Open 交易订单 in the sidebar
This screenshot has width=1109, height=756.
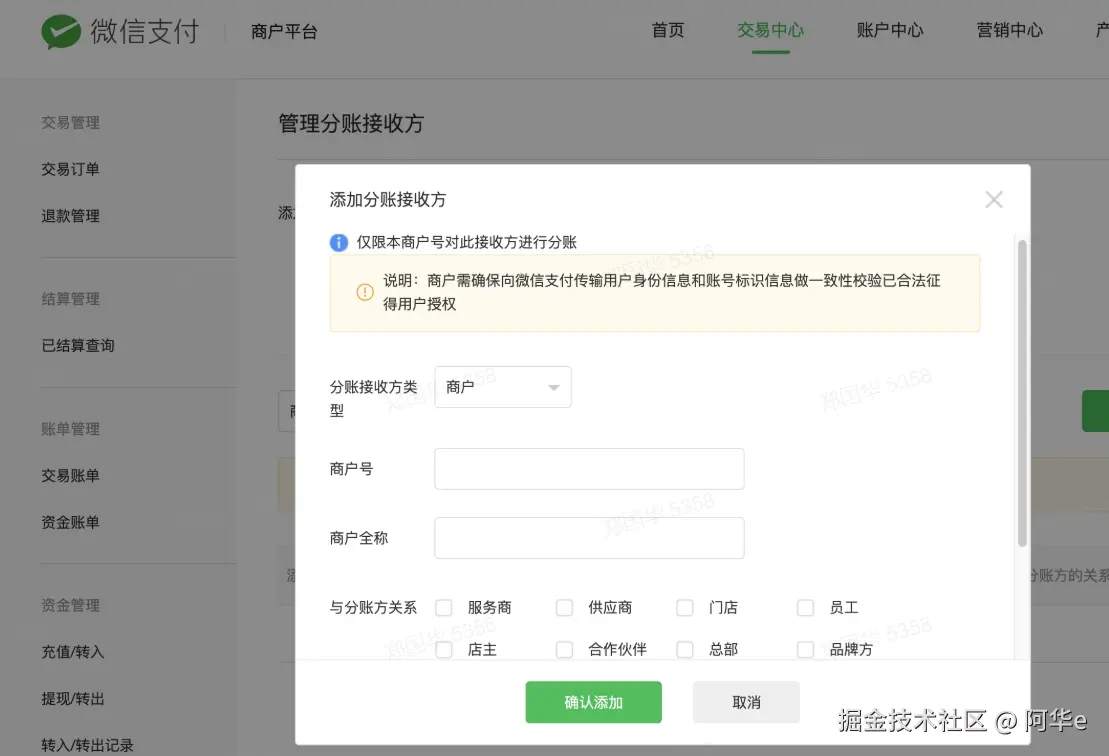pyautogui.click(x=70, y=169)
